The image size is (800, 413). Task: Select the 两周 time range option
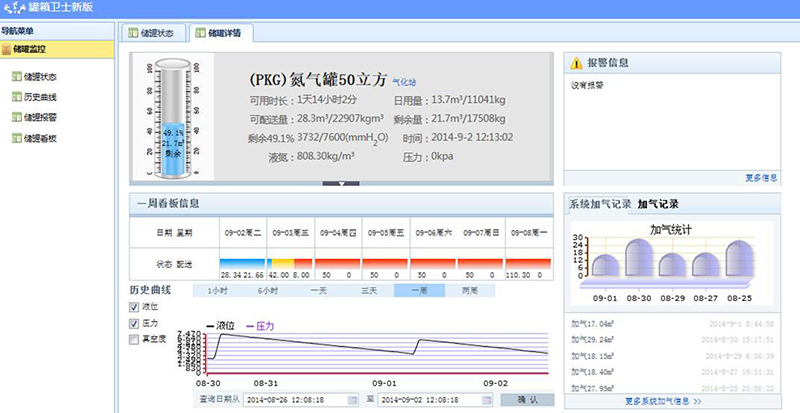469,290
